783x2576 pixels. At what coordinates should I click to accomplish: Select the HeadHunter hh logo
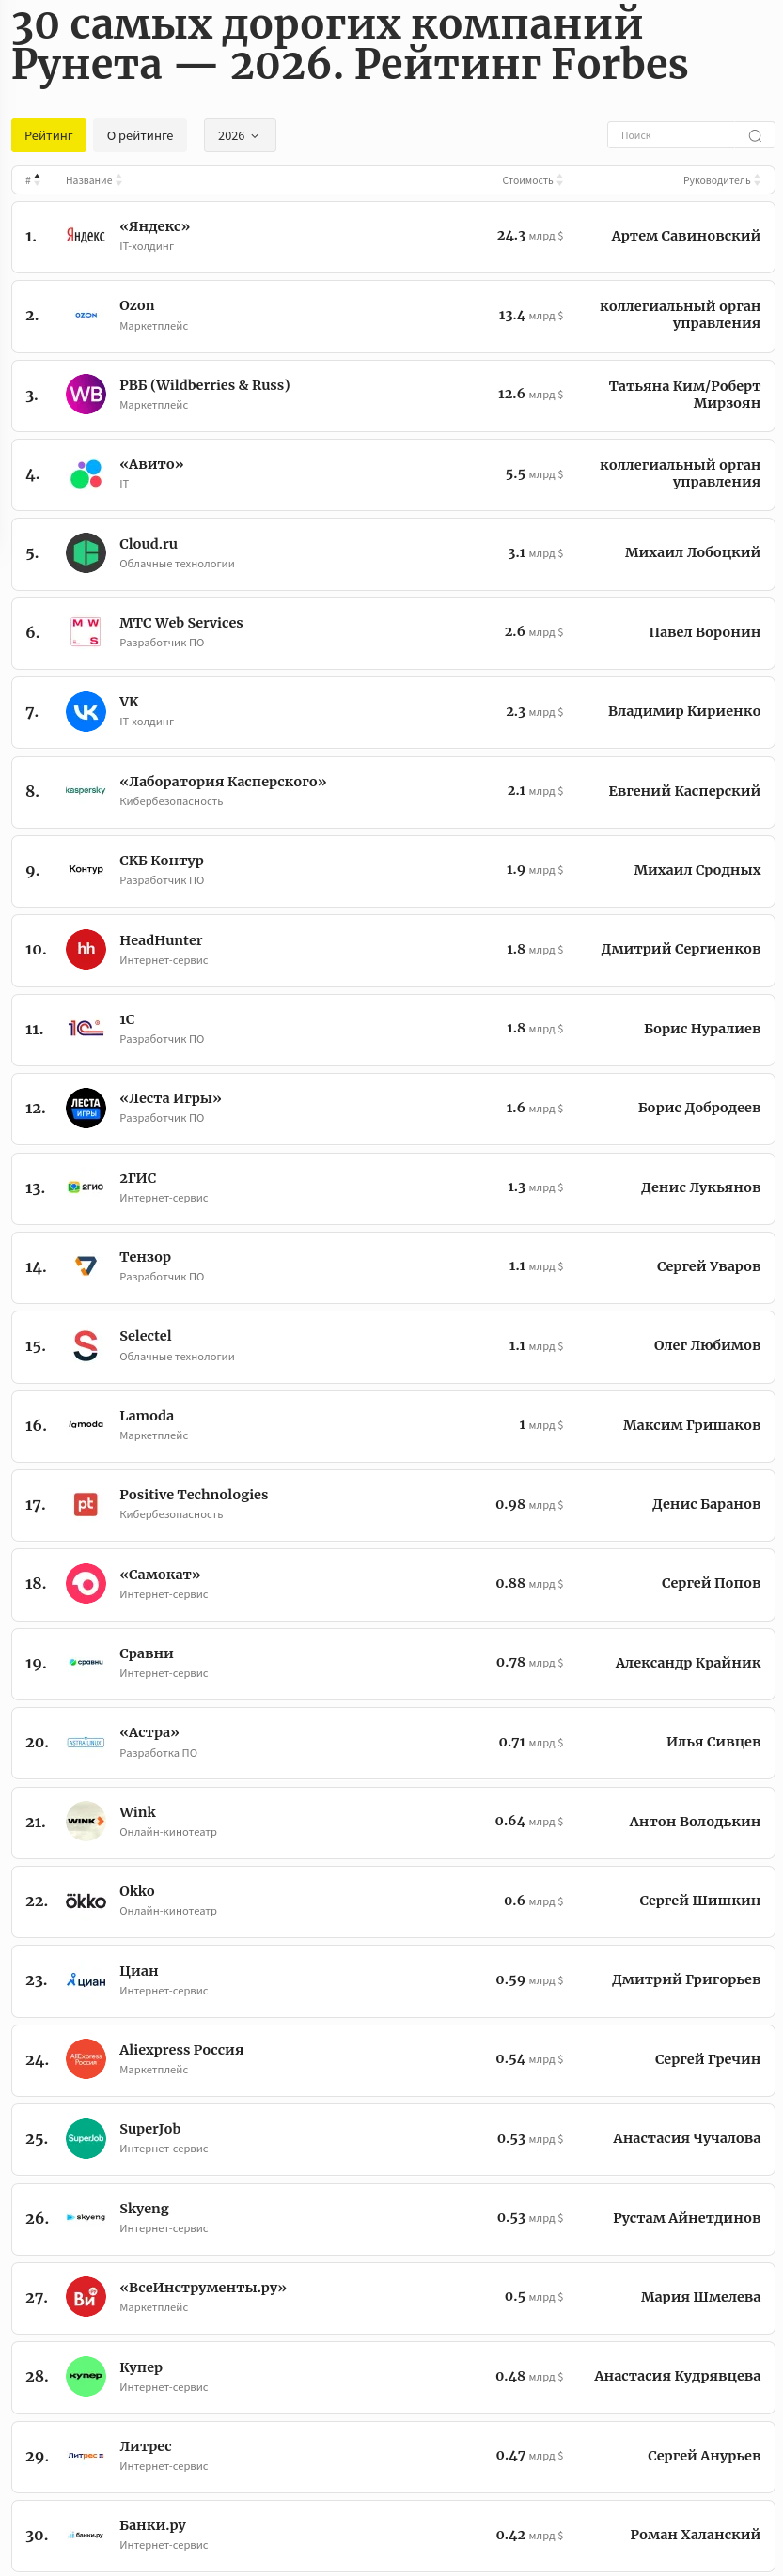point(85,949)
